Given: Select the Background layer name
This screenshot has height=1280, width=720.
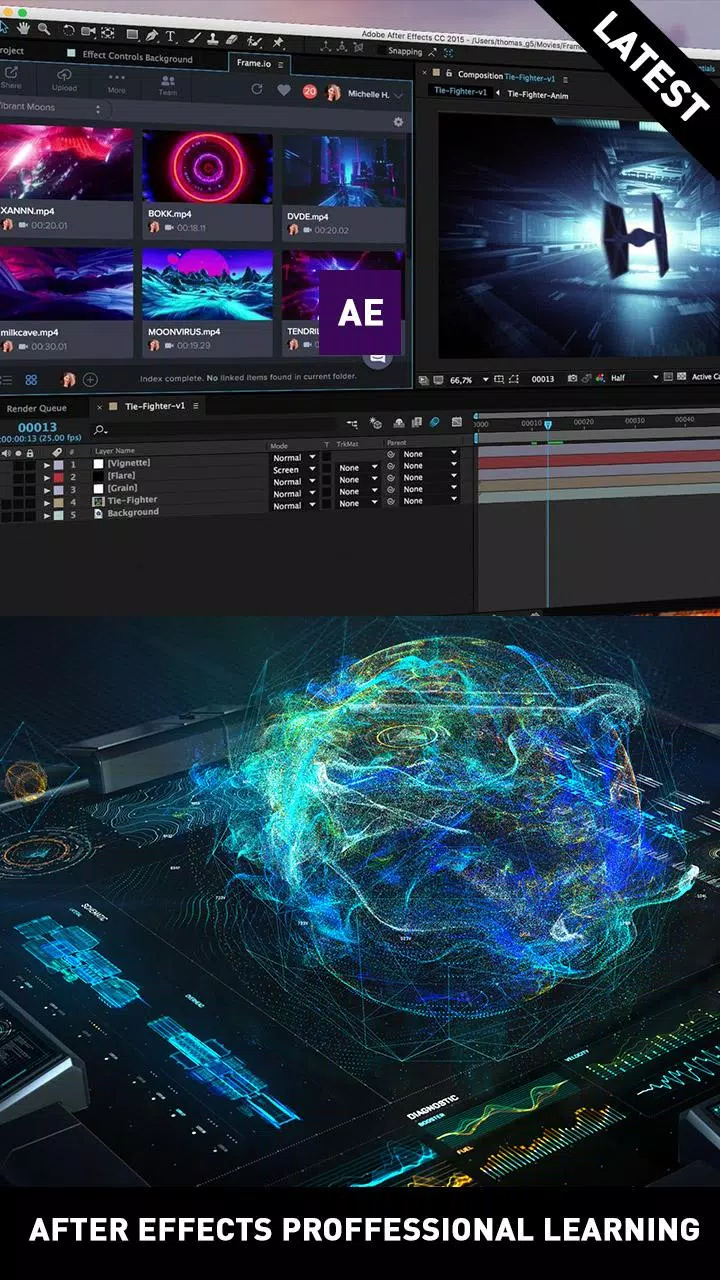Looking at the screenshot, I should [x=133, y=512].
